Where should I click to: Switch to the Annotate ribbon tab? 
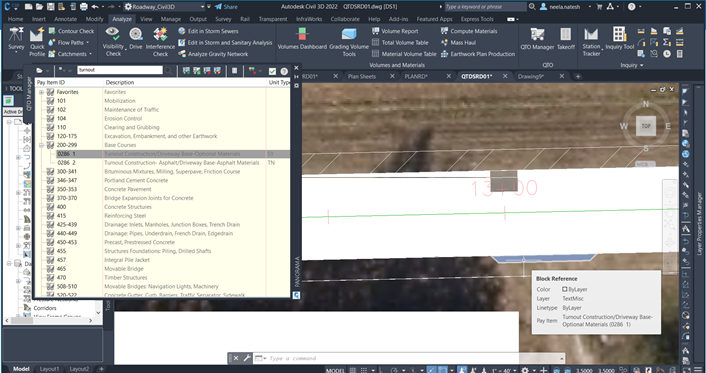pos(65,19)
